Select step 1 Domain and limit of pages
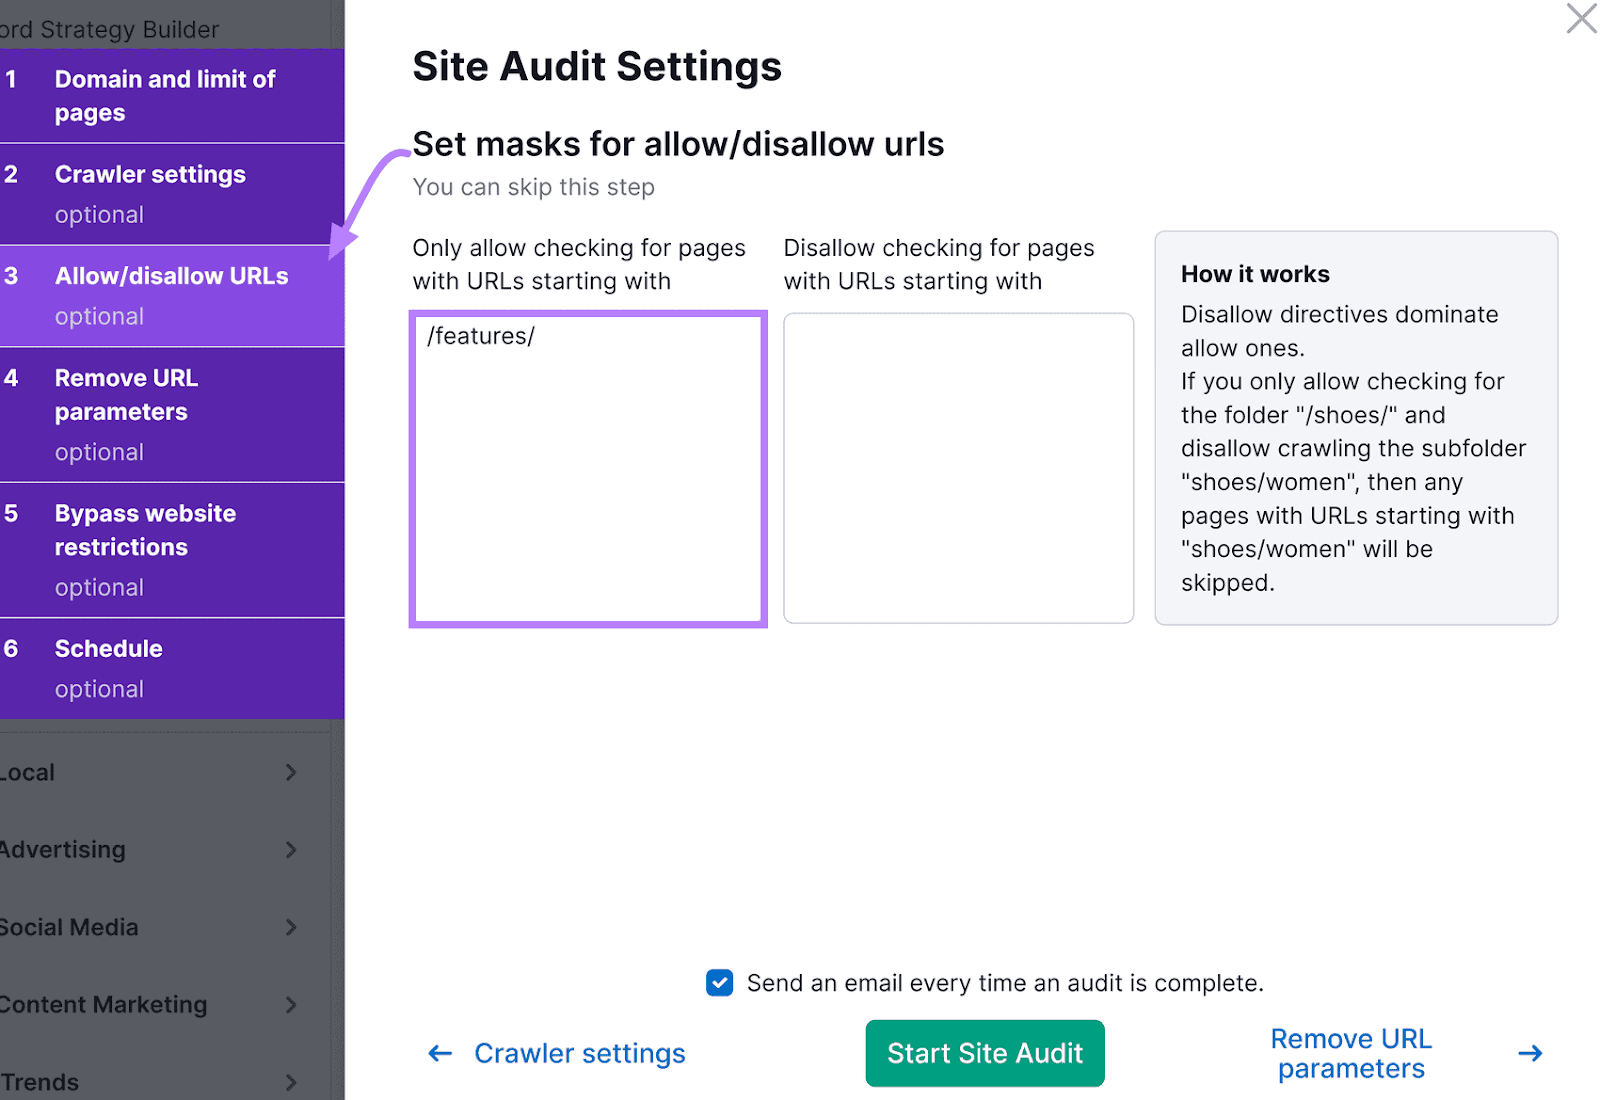The image size is (1600, 1100). [x=170, y=95]
